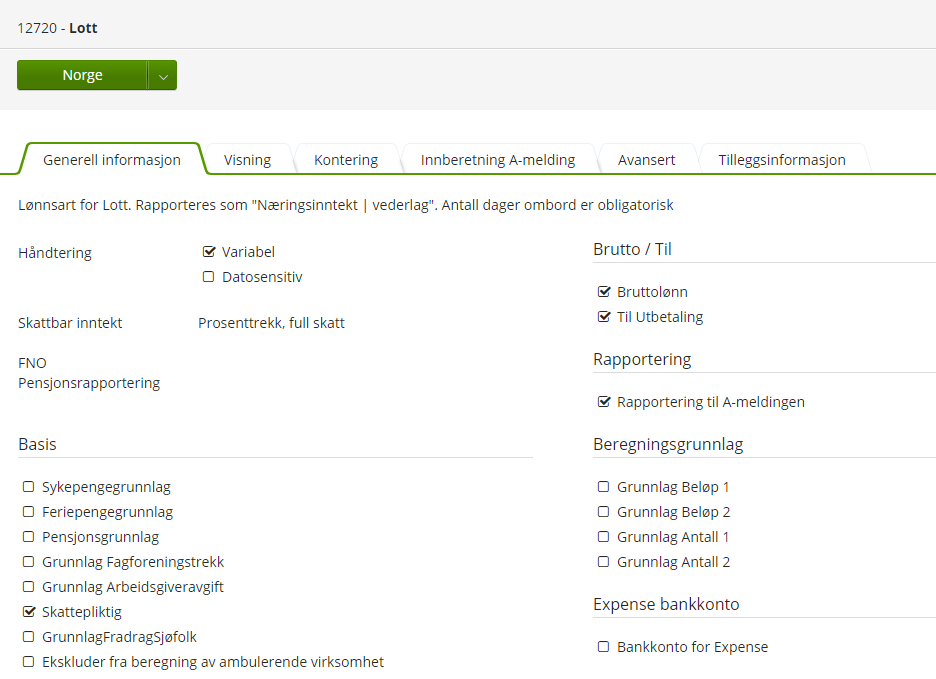Select the Generell informasjon tab
The image size is (936, 679).
112,159
